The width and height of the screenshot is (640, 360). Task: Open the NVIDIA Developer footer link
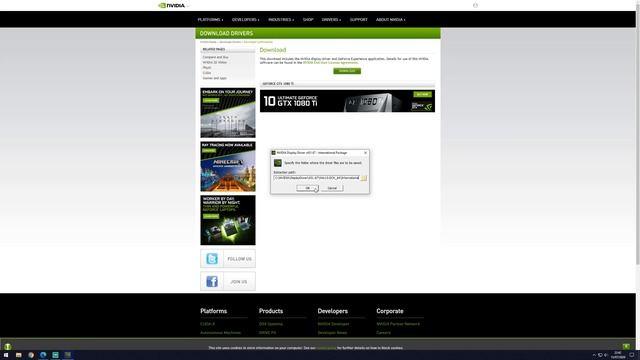(x=333, y=324)
